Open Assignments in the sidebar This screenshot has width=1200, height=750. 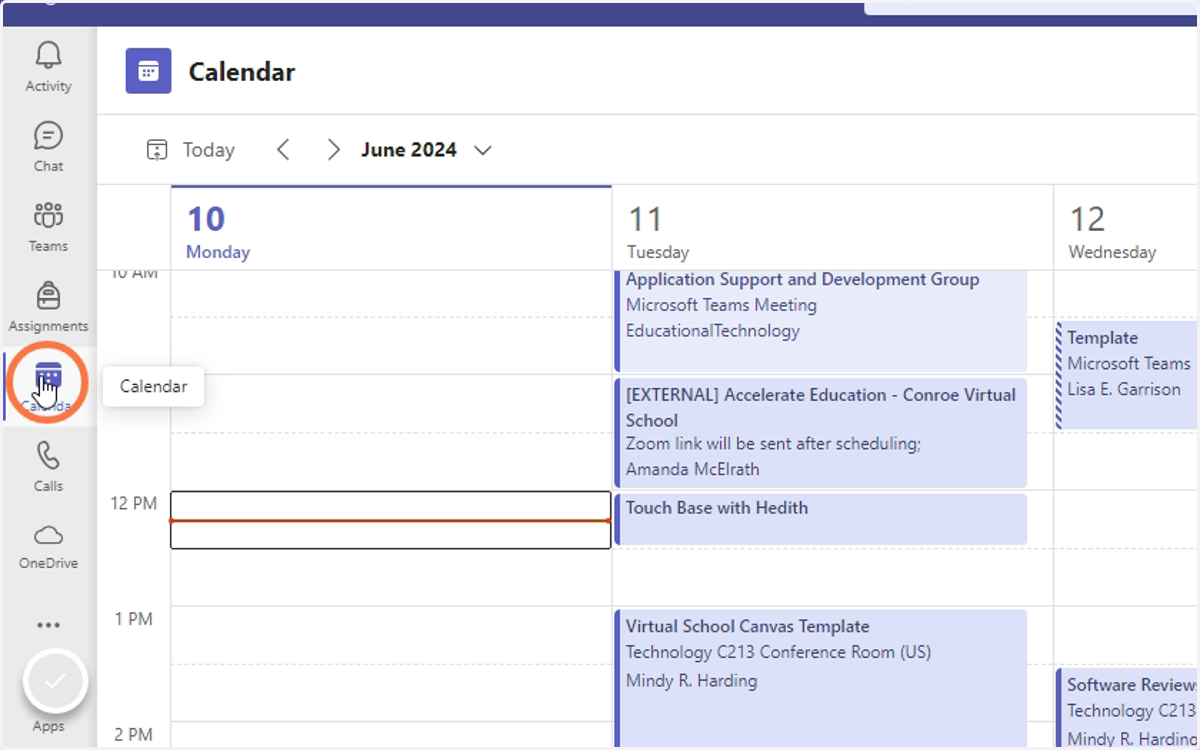pyautogui.click(x=48, y=307)
